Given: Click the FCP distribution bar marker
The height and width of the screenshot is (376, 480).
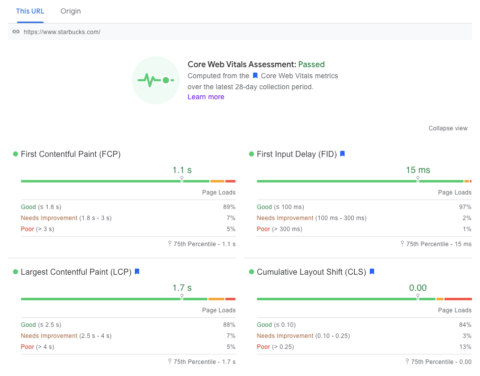Looking at the screenshot, I should 182,179.
